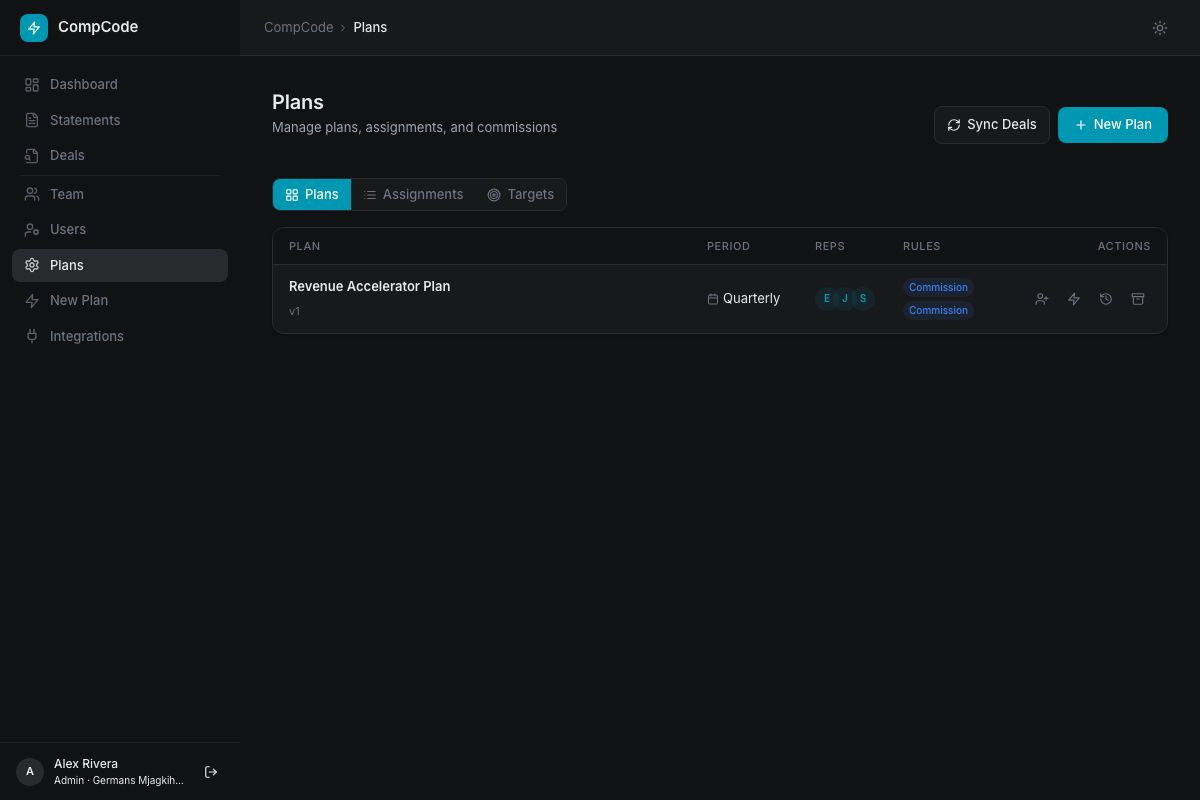This screenshot has width=1200, height=800.
Task: Click the upper Commission rule badge
Action: click(x=938, y=287)
